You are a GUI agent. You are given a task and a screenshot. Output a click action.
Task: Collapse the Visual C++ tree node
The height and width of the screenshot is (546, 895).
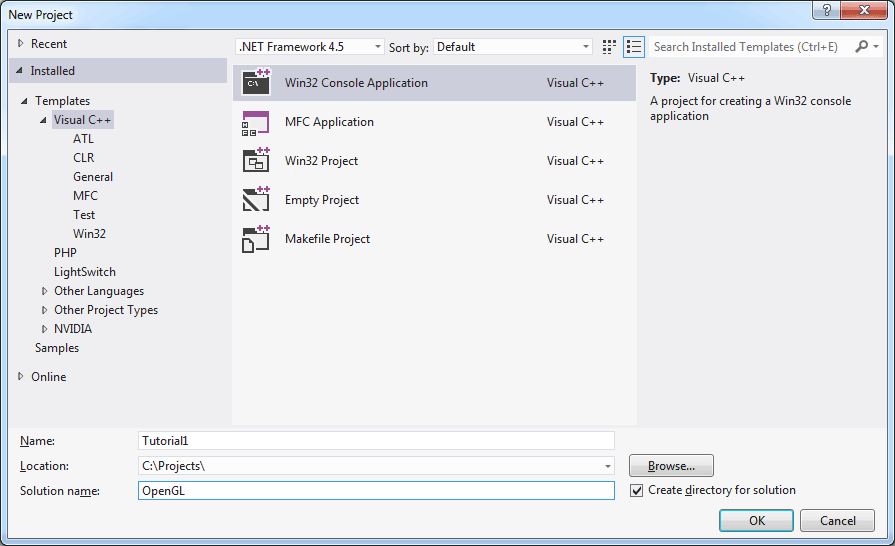(43, 120)
